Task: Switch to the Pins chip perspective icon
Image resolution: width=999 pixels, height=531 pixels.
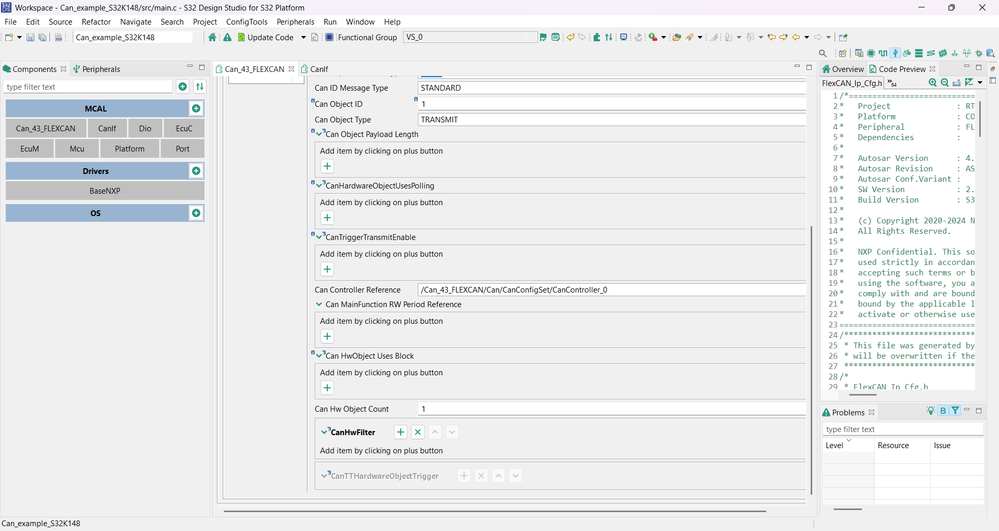Action: tap(871, 54)
